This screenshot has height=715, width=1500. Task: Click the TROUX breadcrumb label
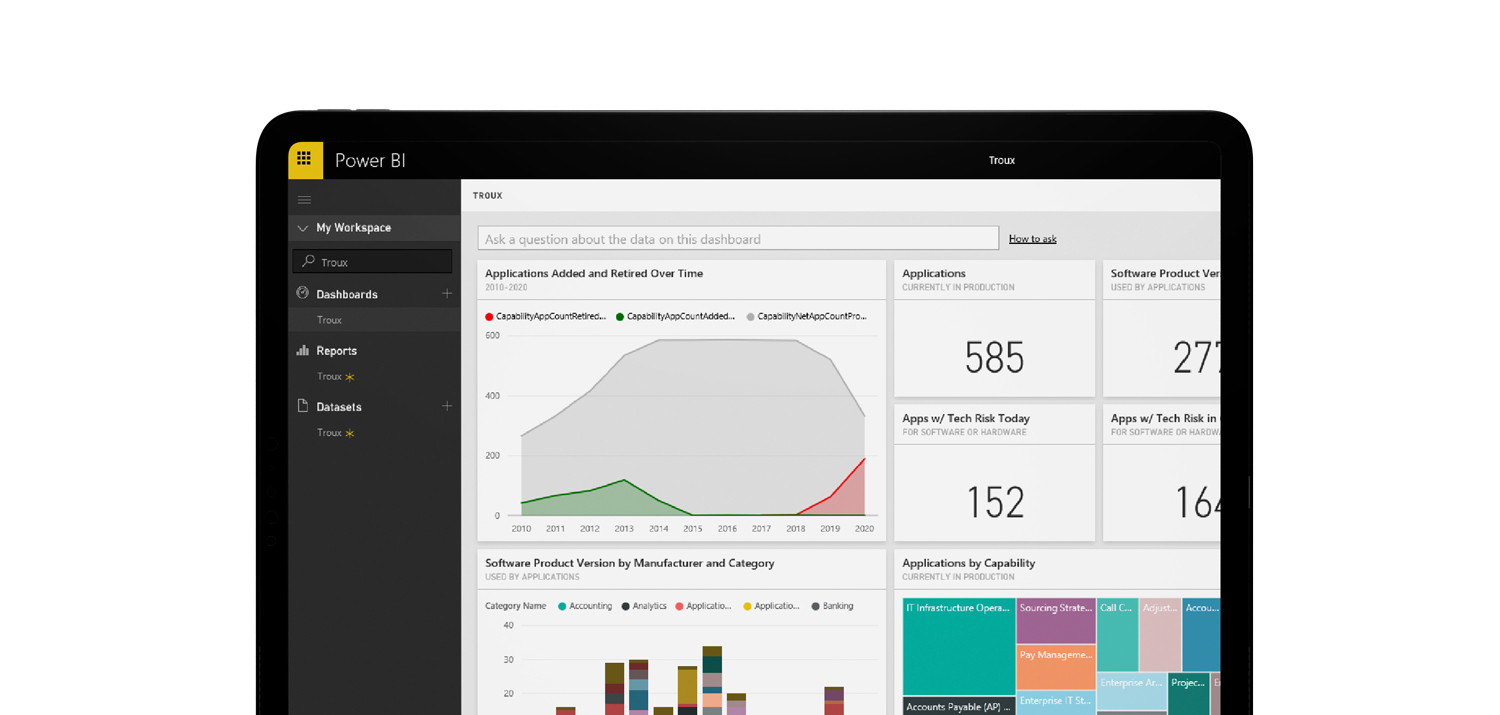point(488,196)
